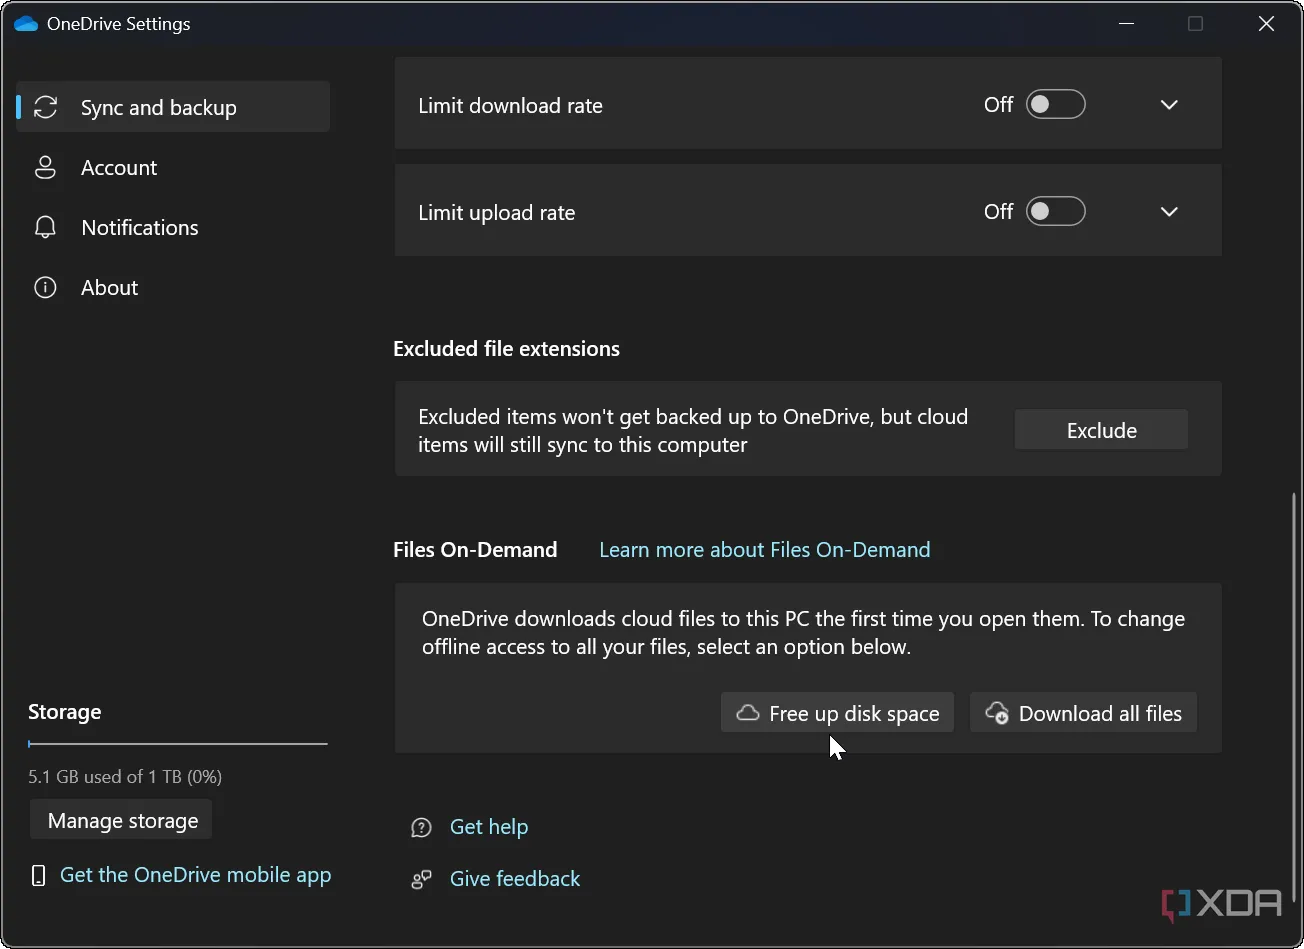
Task: Click the Storage heading in sidebar
Action: (x=64, y=712)
